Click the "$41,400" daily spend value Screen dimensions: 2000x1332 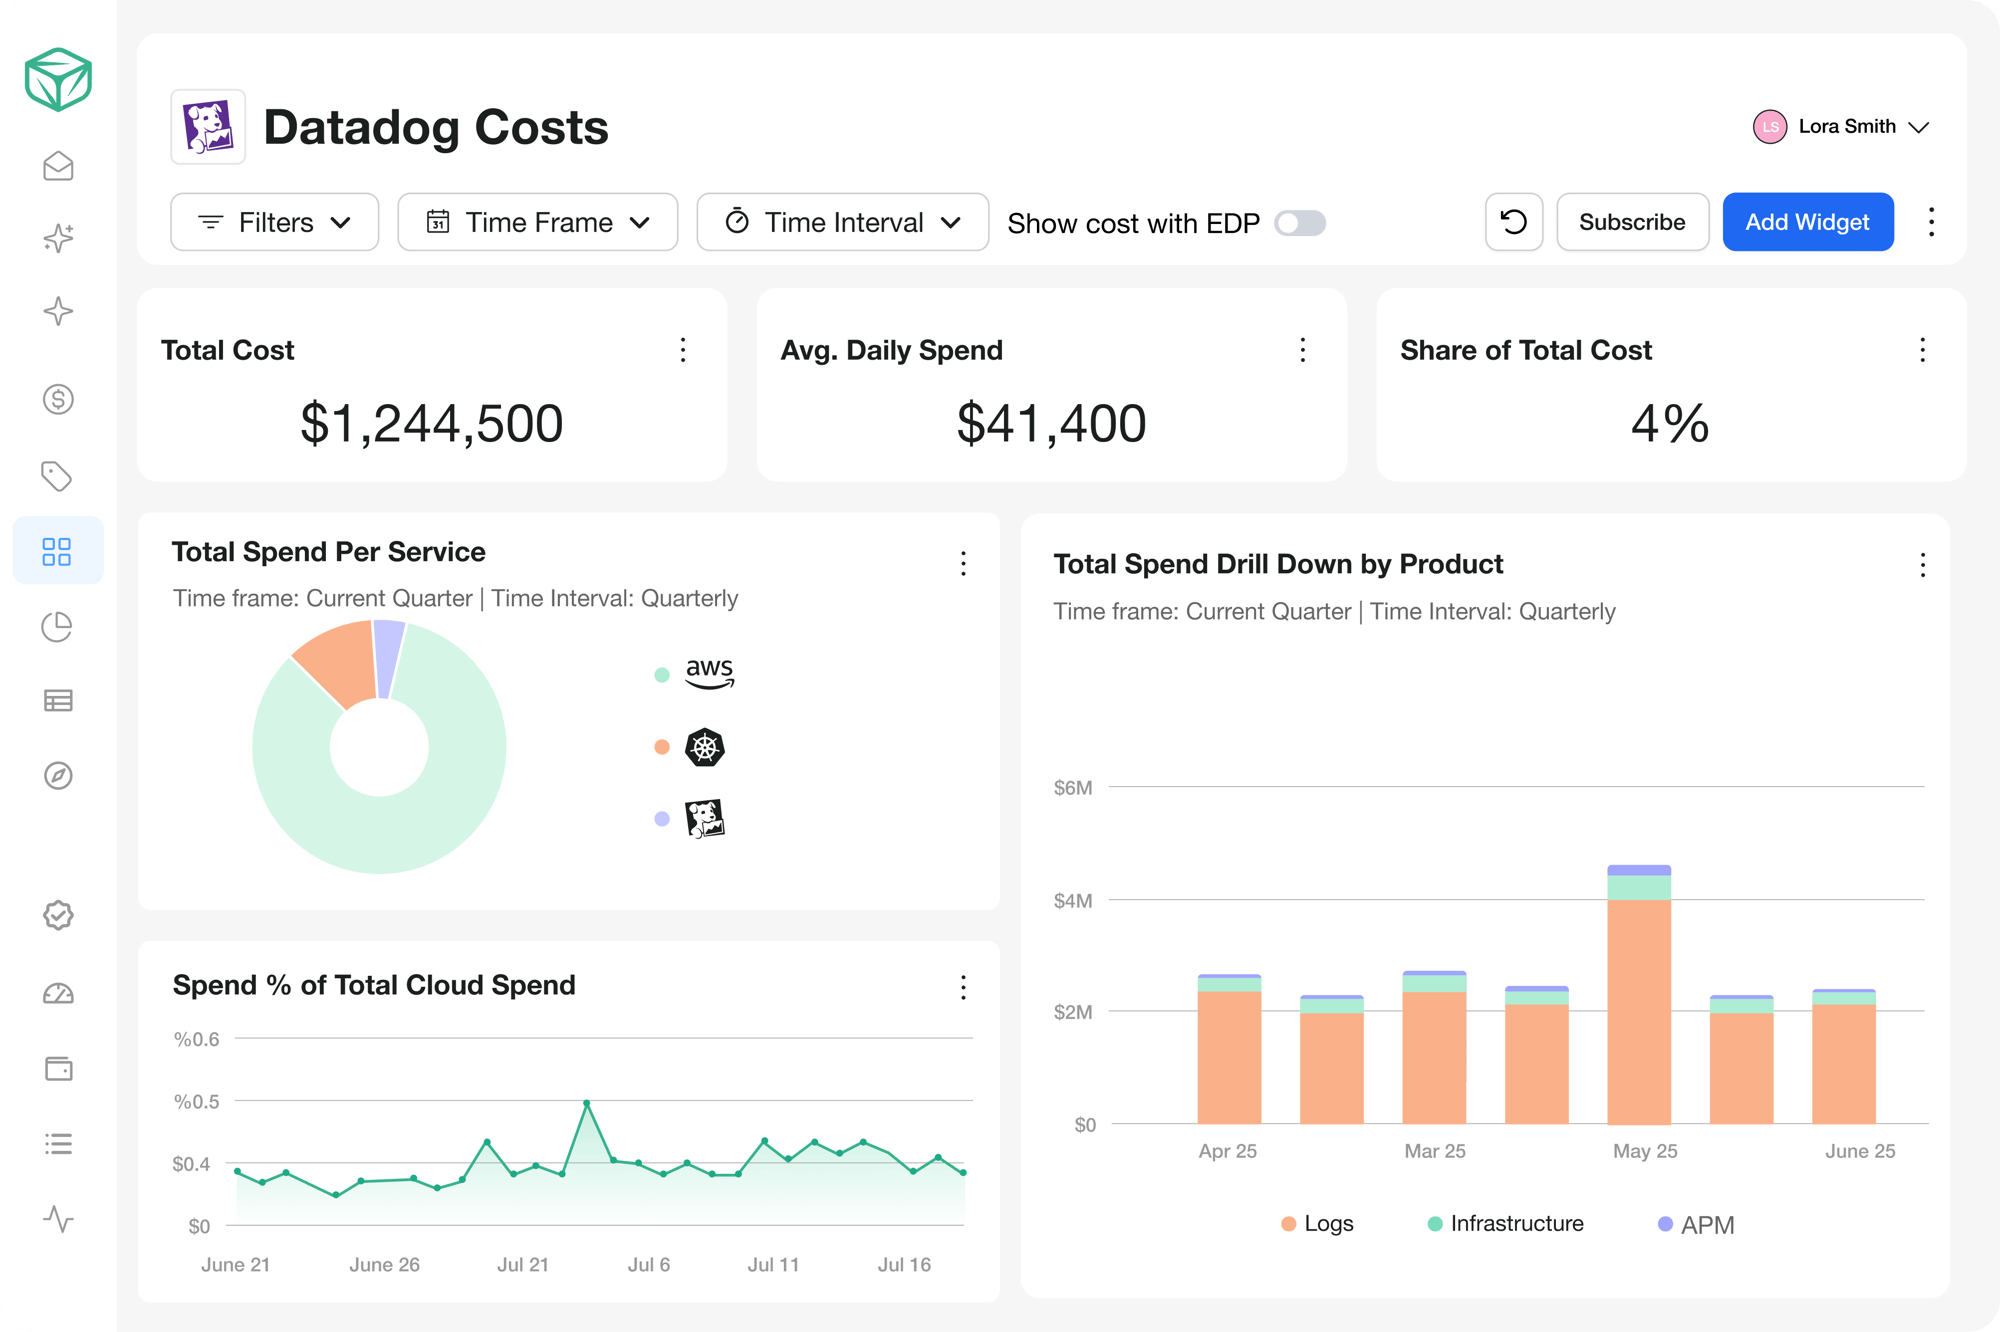[x=1051, y=423]
